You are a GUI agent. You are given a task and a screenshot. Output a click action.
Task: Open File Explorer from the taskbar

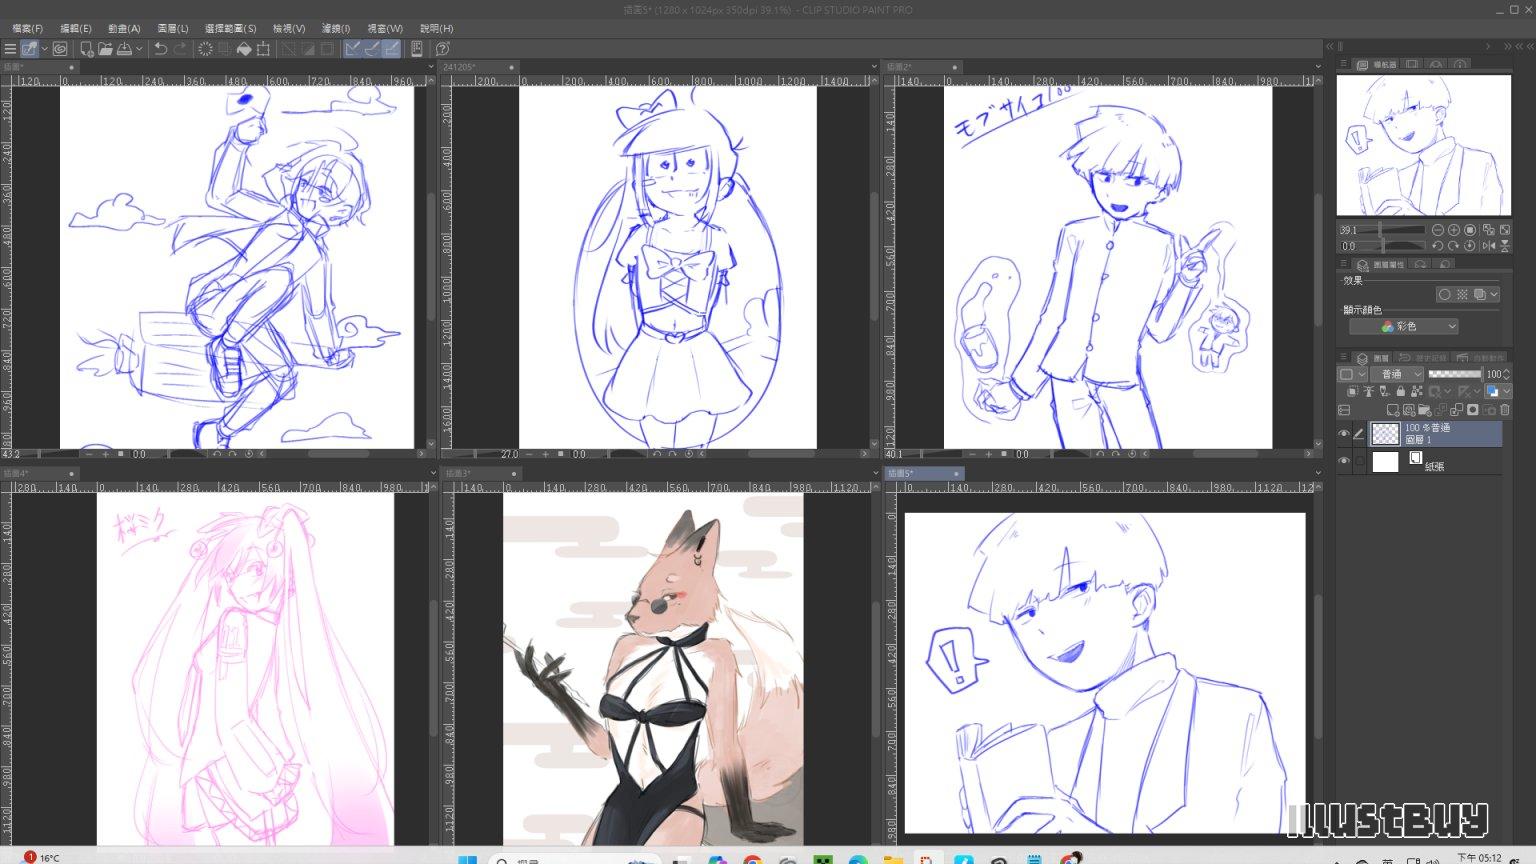point(893,859)
